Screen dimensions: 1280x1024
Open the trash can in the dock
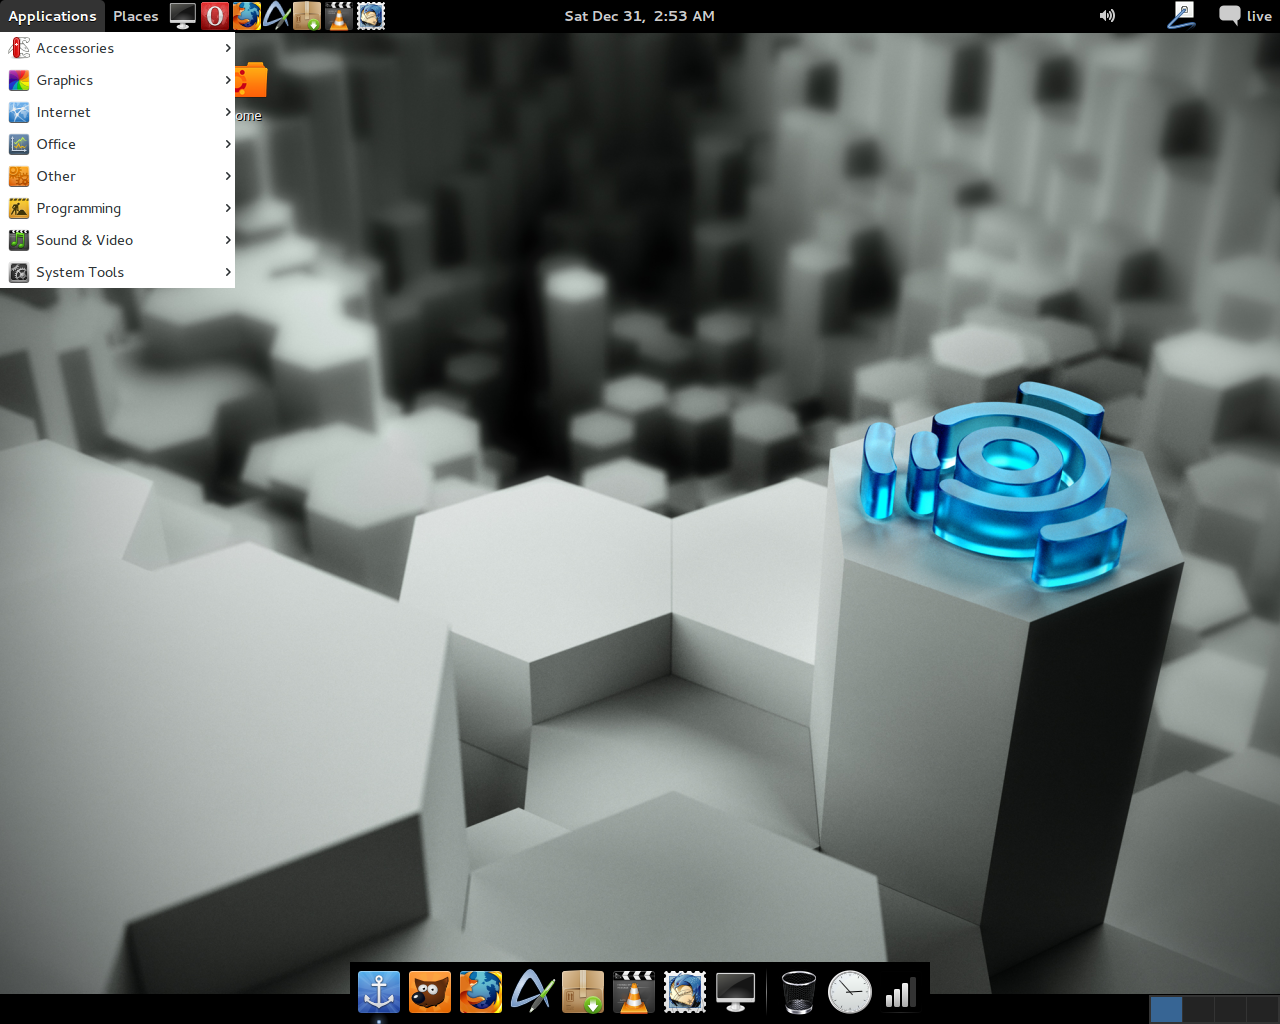point(798,992)
